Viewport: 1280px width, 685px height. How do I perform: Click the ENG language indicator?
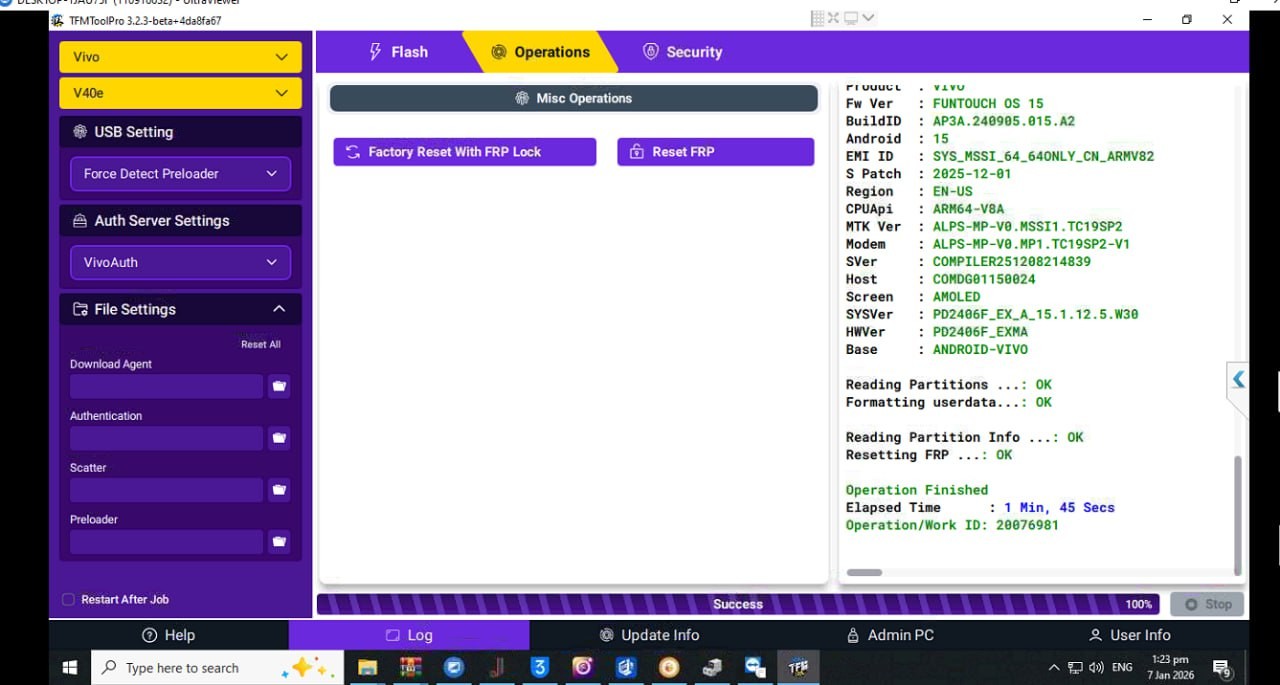[1122, 667]
